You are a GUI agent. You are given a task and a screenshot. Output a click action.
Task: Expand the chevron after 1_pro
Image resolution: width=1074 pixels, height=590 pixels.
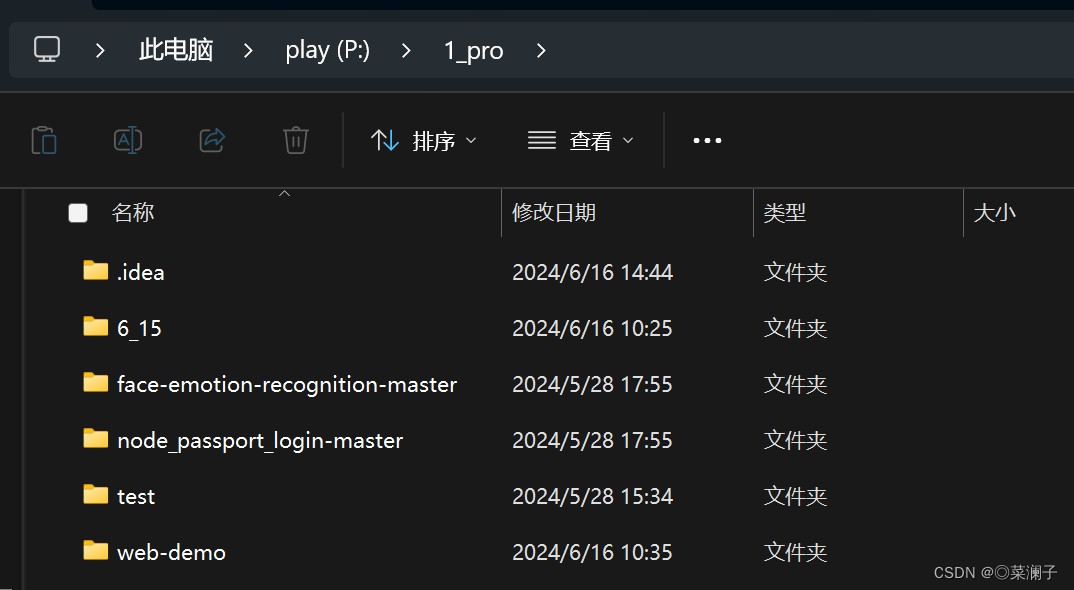pyautogui.click(x=541, y=50)
